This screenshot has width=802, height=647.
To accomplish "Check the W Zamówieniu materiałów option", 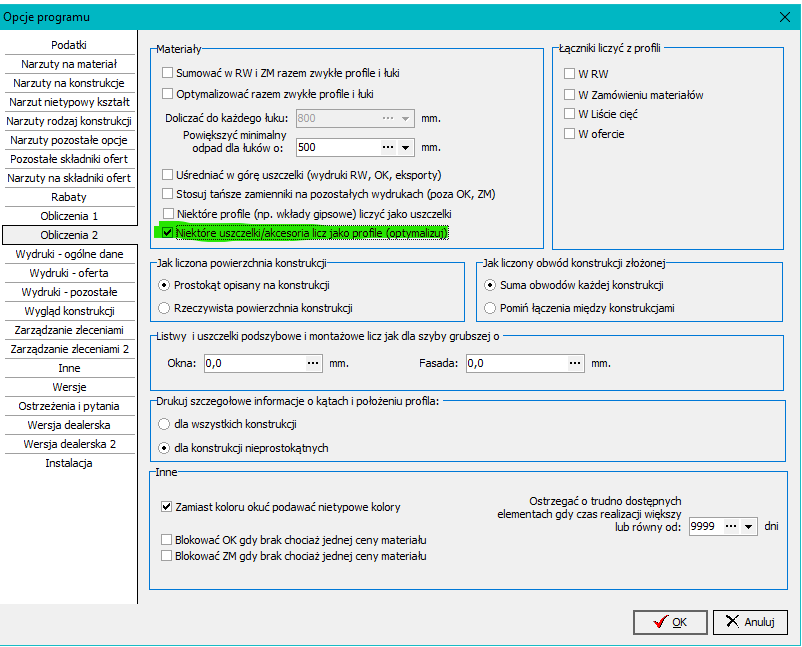I will coord(570,94).
